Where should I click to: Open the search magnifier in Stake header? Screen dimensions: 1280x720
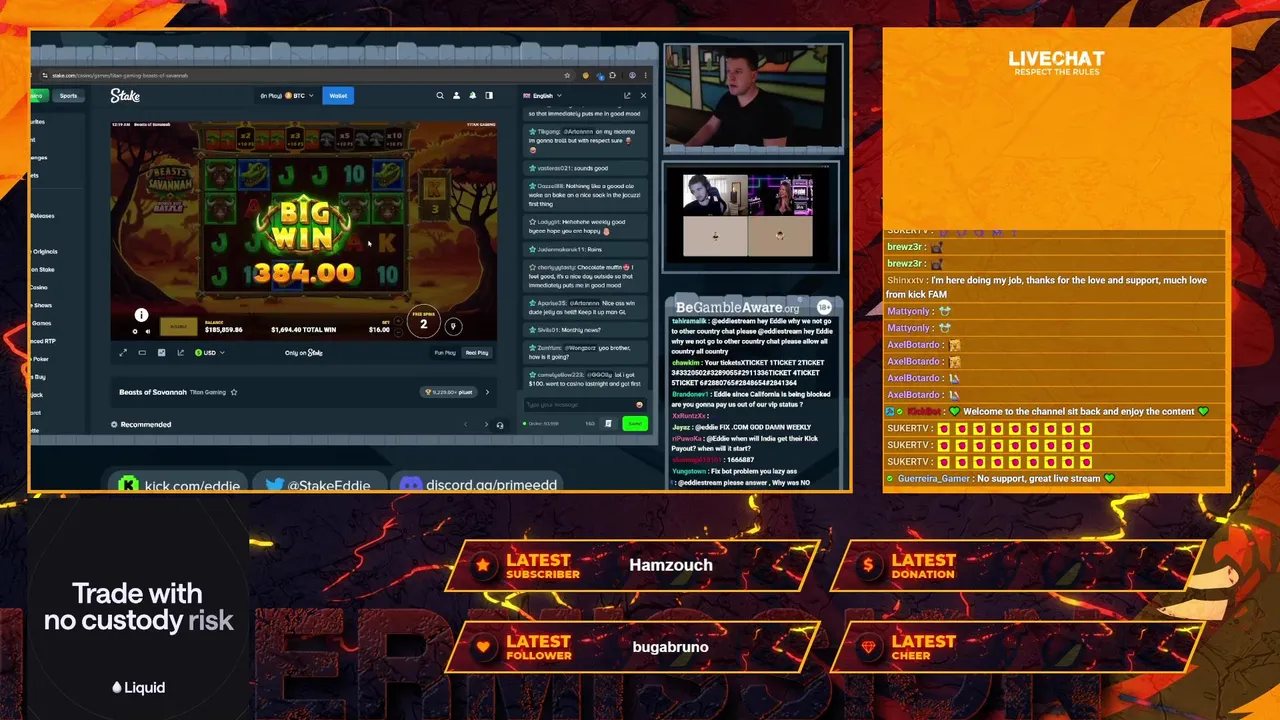tap(440, 95)
